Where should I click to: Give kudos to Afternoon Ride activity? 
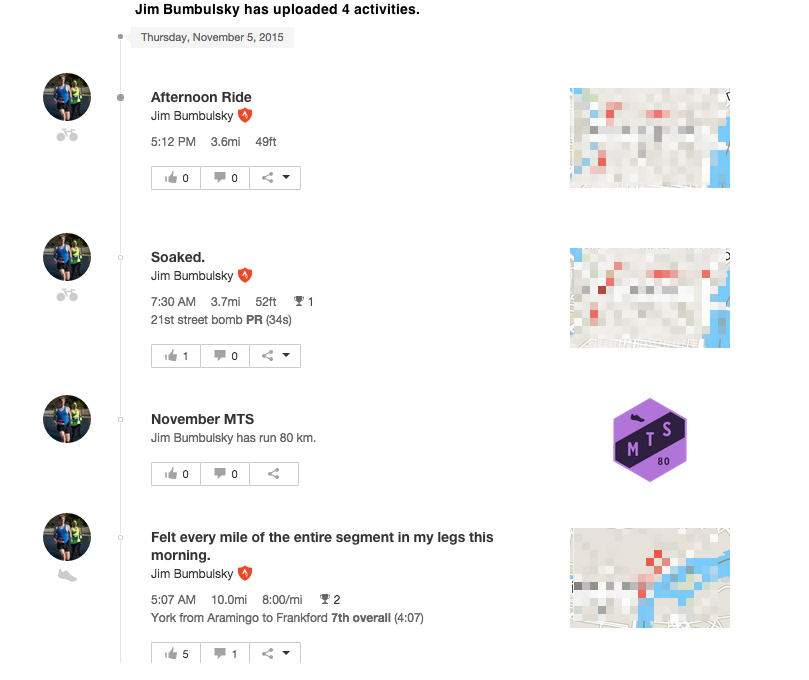point(176,178)
